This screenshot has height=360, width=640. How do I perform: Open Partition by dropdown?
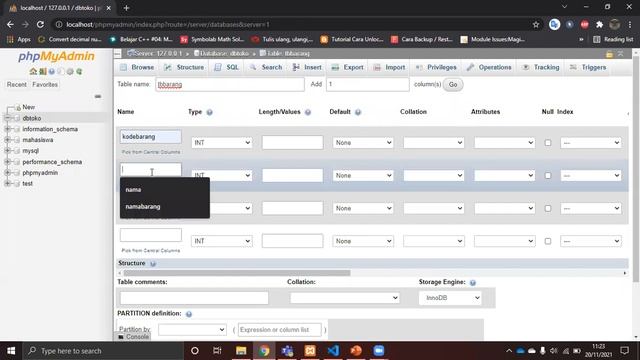(x=192, y=329)
